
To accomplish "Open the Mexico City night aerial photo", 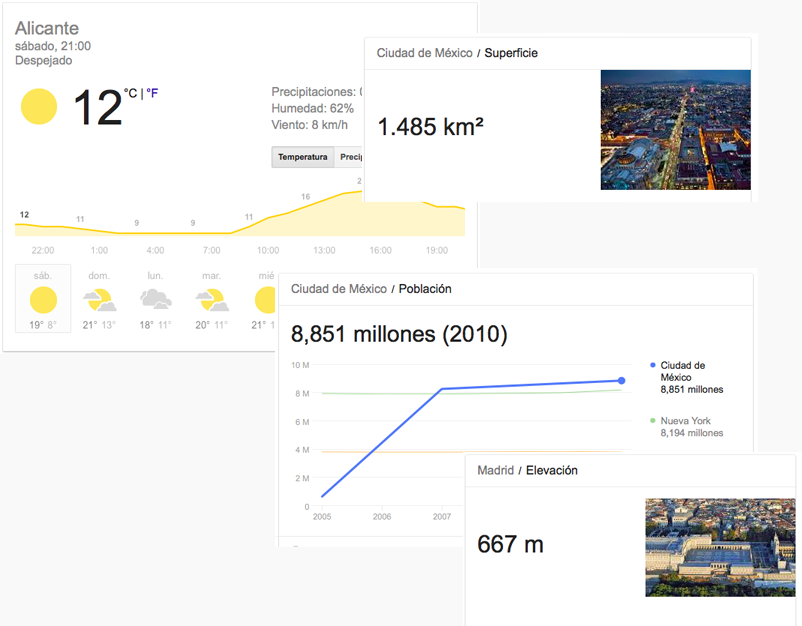I will [x=675, y=129].
